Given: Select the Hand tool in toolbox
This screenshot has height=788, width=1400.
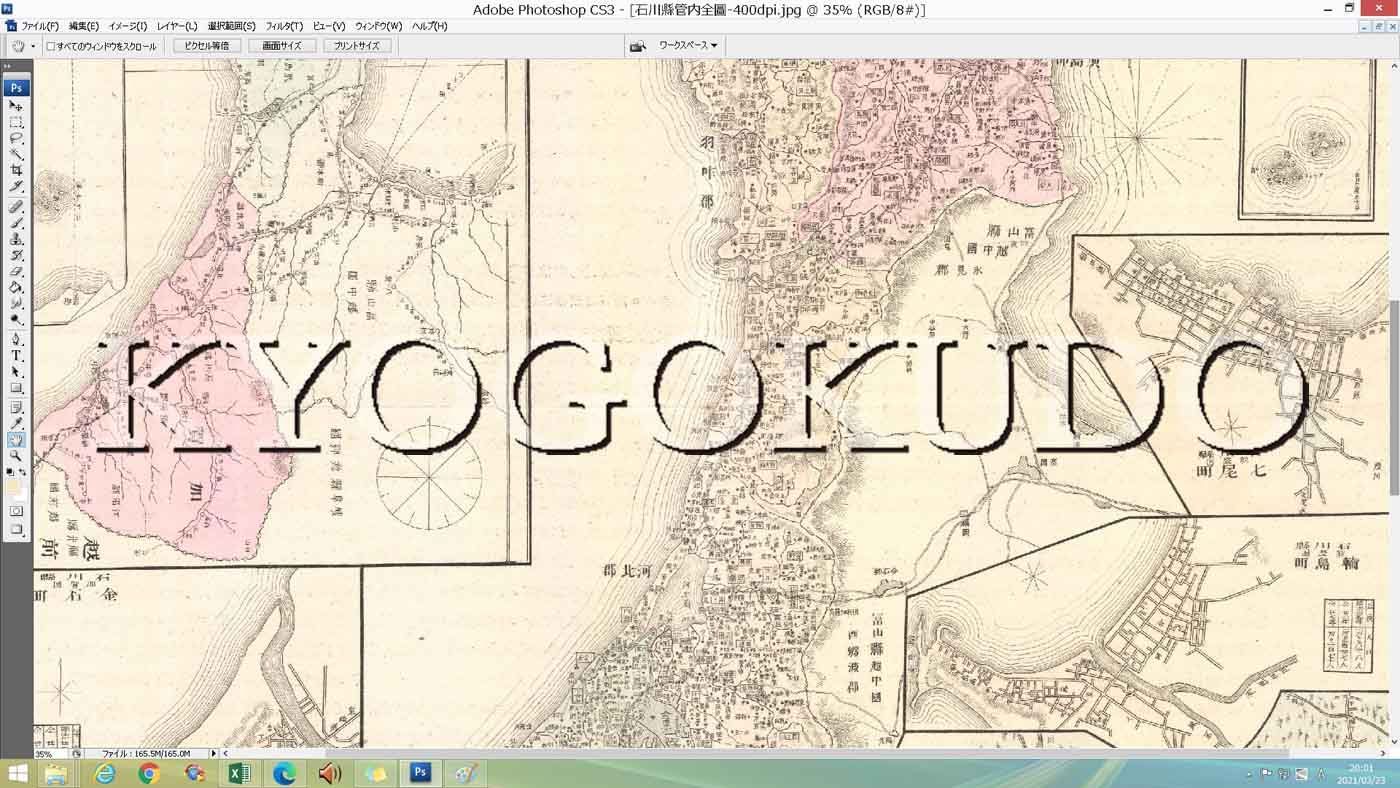Looking at the screenshot, I should 16,440.
